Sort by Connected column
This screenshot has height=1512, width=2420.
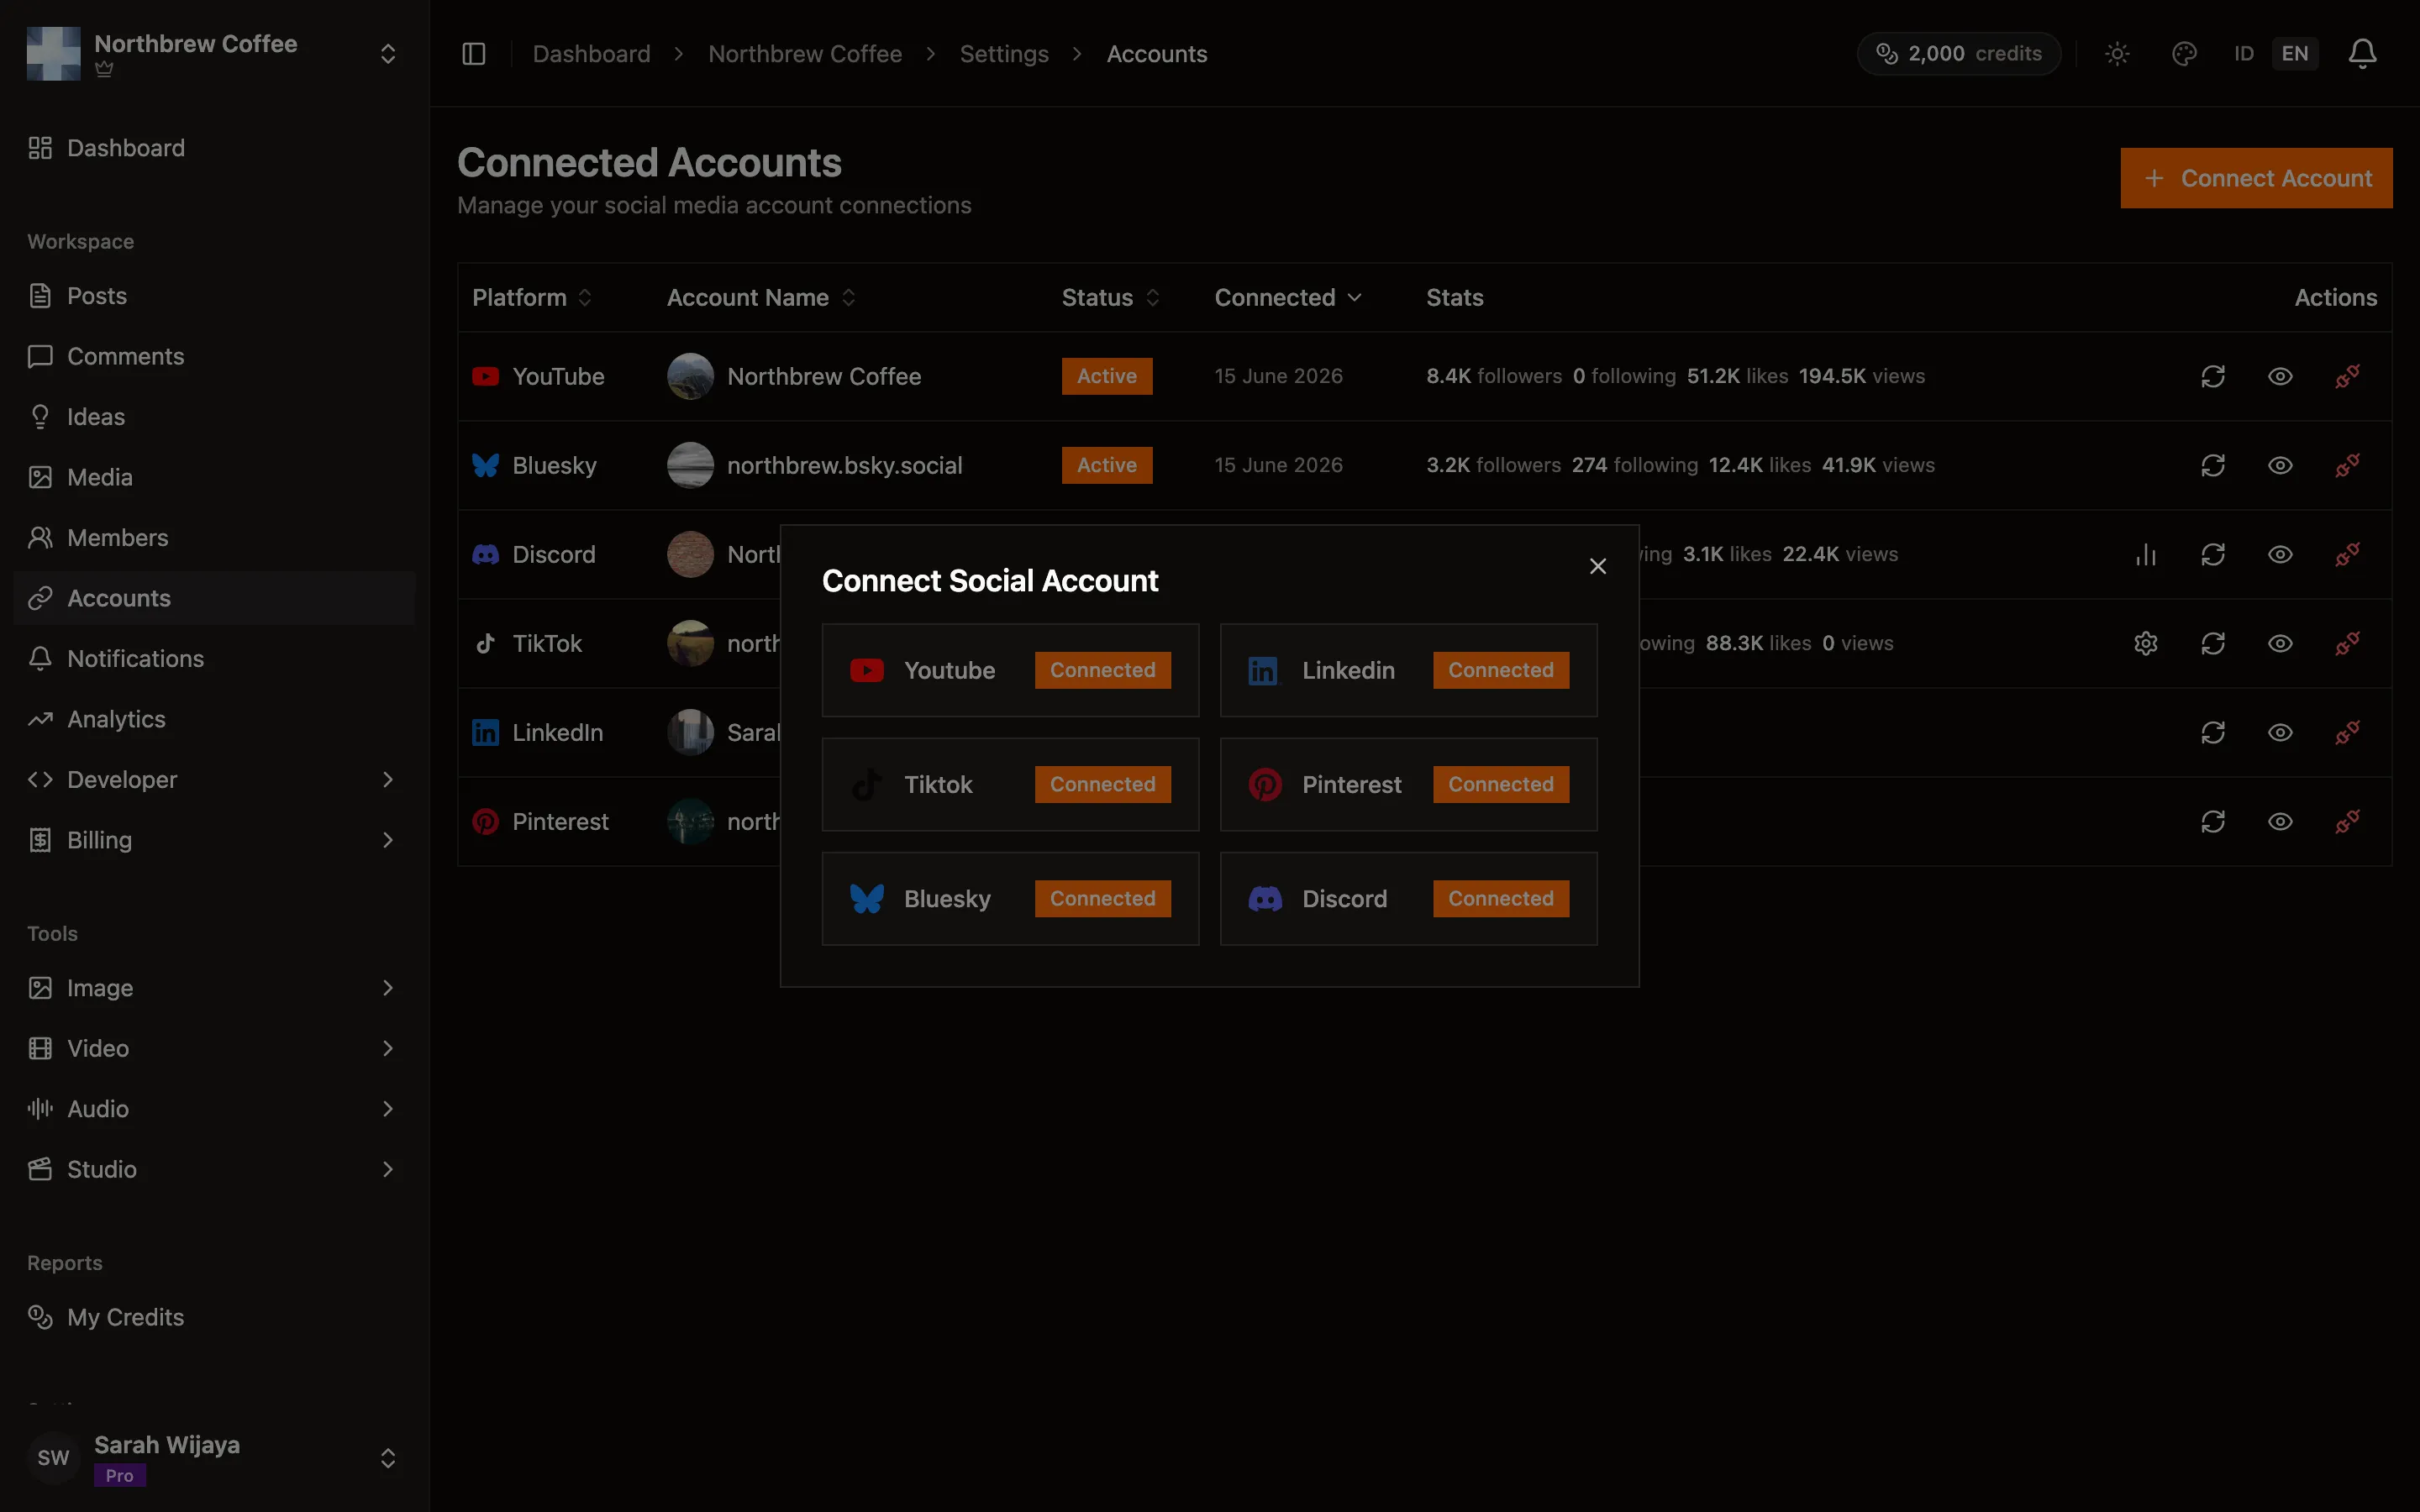pyautogui.click(x=1288, y=297)
